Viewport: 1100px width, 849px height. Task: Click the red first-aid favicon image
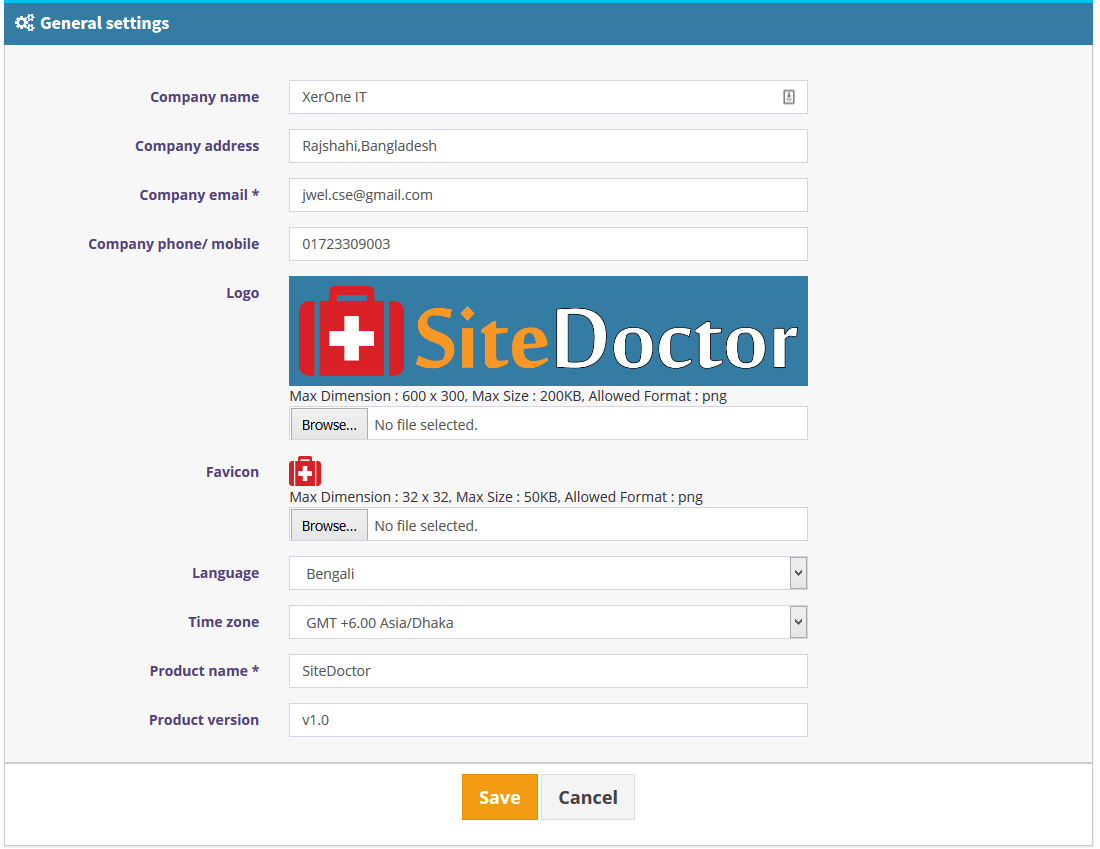[305, 472]
